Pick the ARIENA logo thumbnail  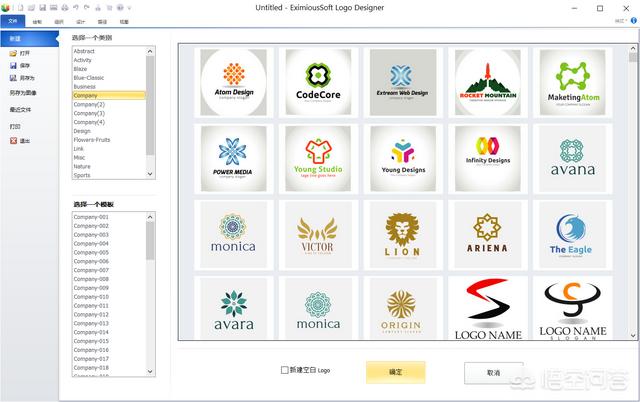pos(487,235)
